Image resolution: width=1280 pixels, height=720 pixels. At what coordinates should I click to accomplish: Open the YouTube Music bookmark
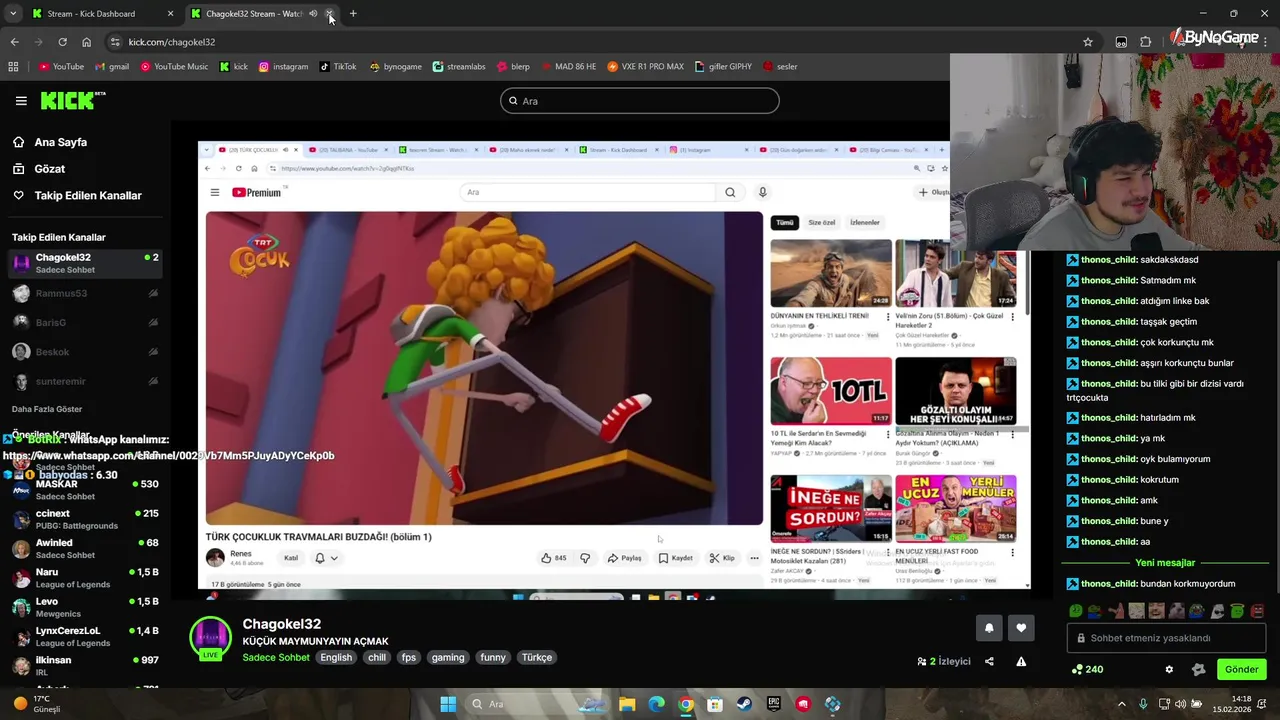click(174, 67)
